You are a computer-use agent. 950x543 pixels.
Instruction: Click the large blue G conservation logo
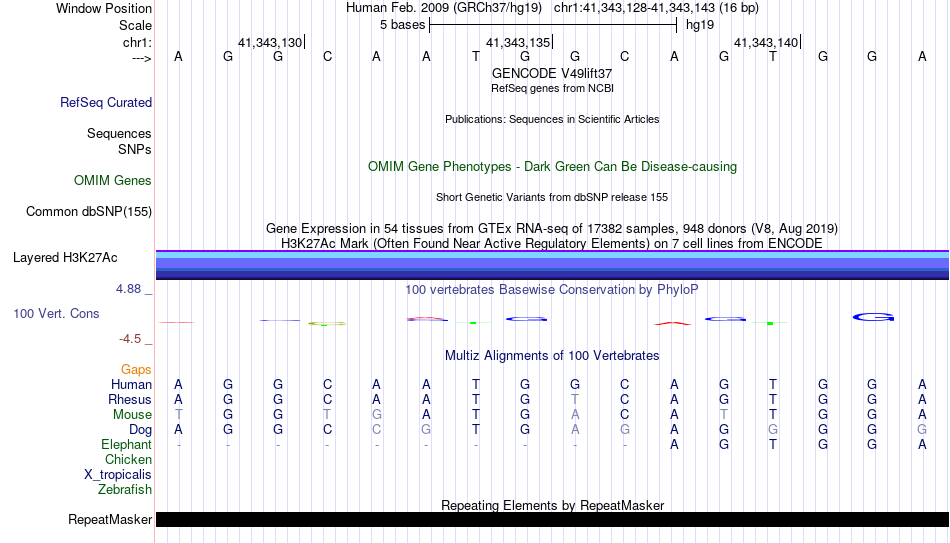pos(873,317)
